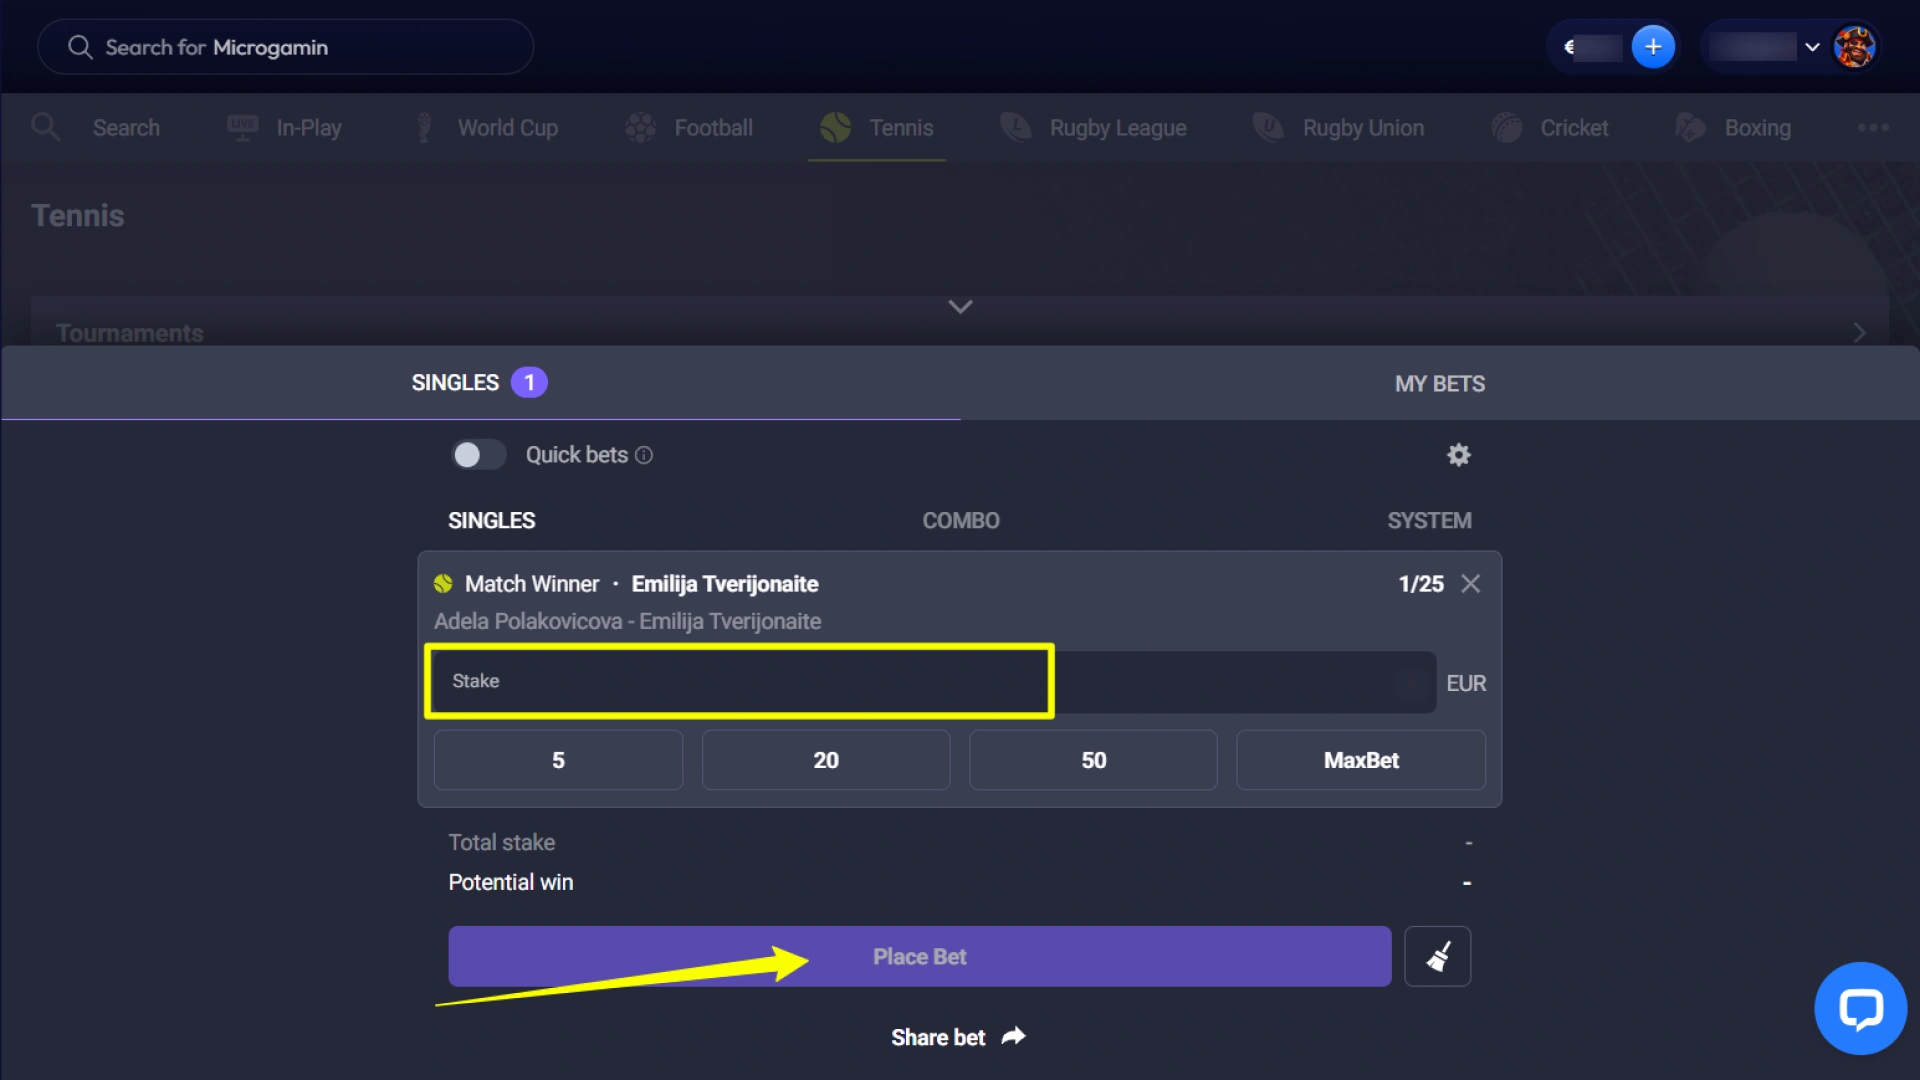Switch to the MY BETS tab
This screenshot has width=1920, height=1080.
[x=1440, y=384]
